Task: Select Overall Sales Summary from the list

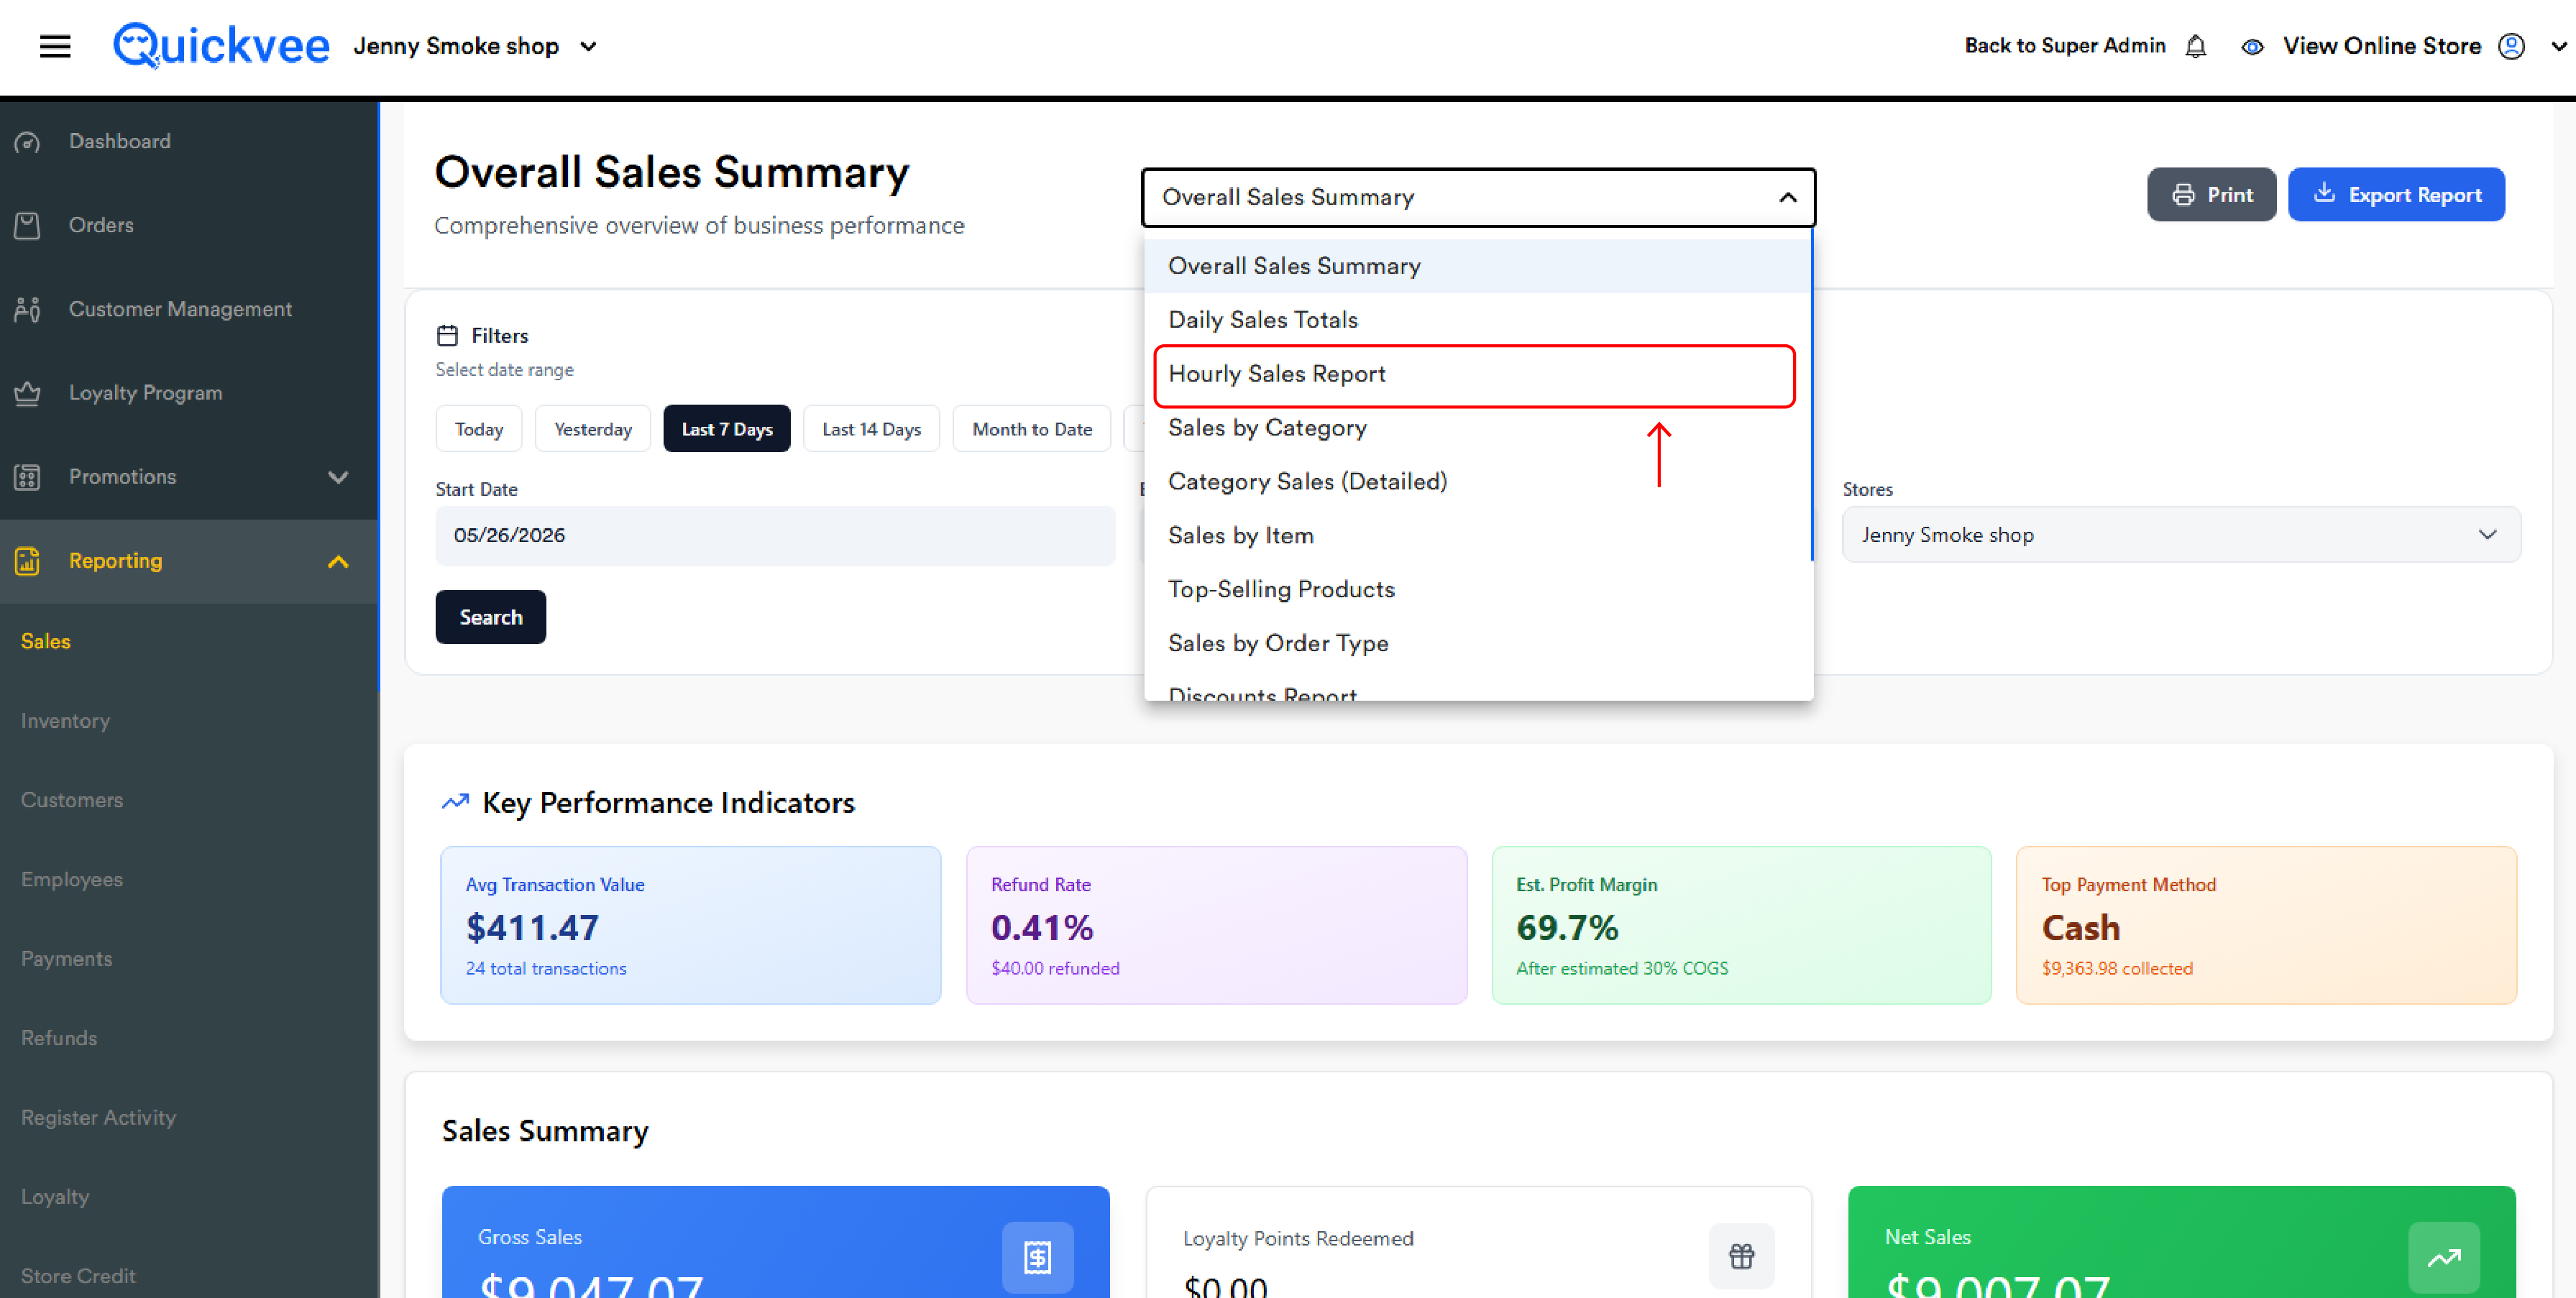Action: pos(1477,266)
